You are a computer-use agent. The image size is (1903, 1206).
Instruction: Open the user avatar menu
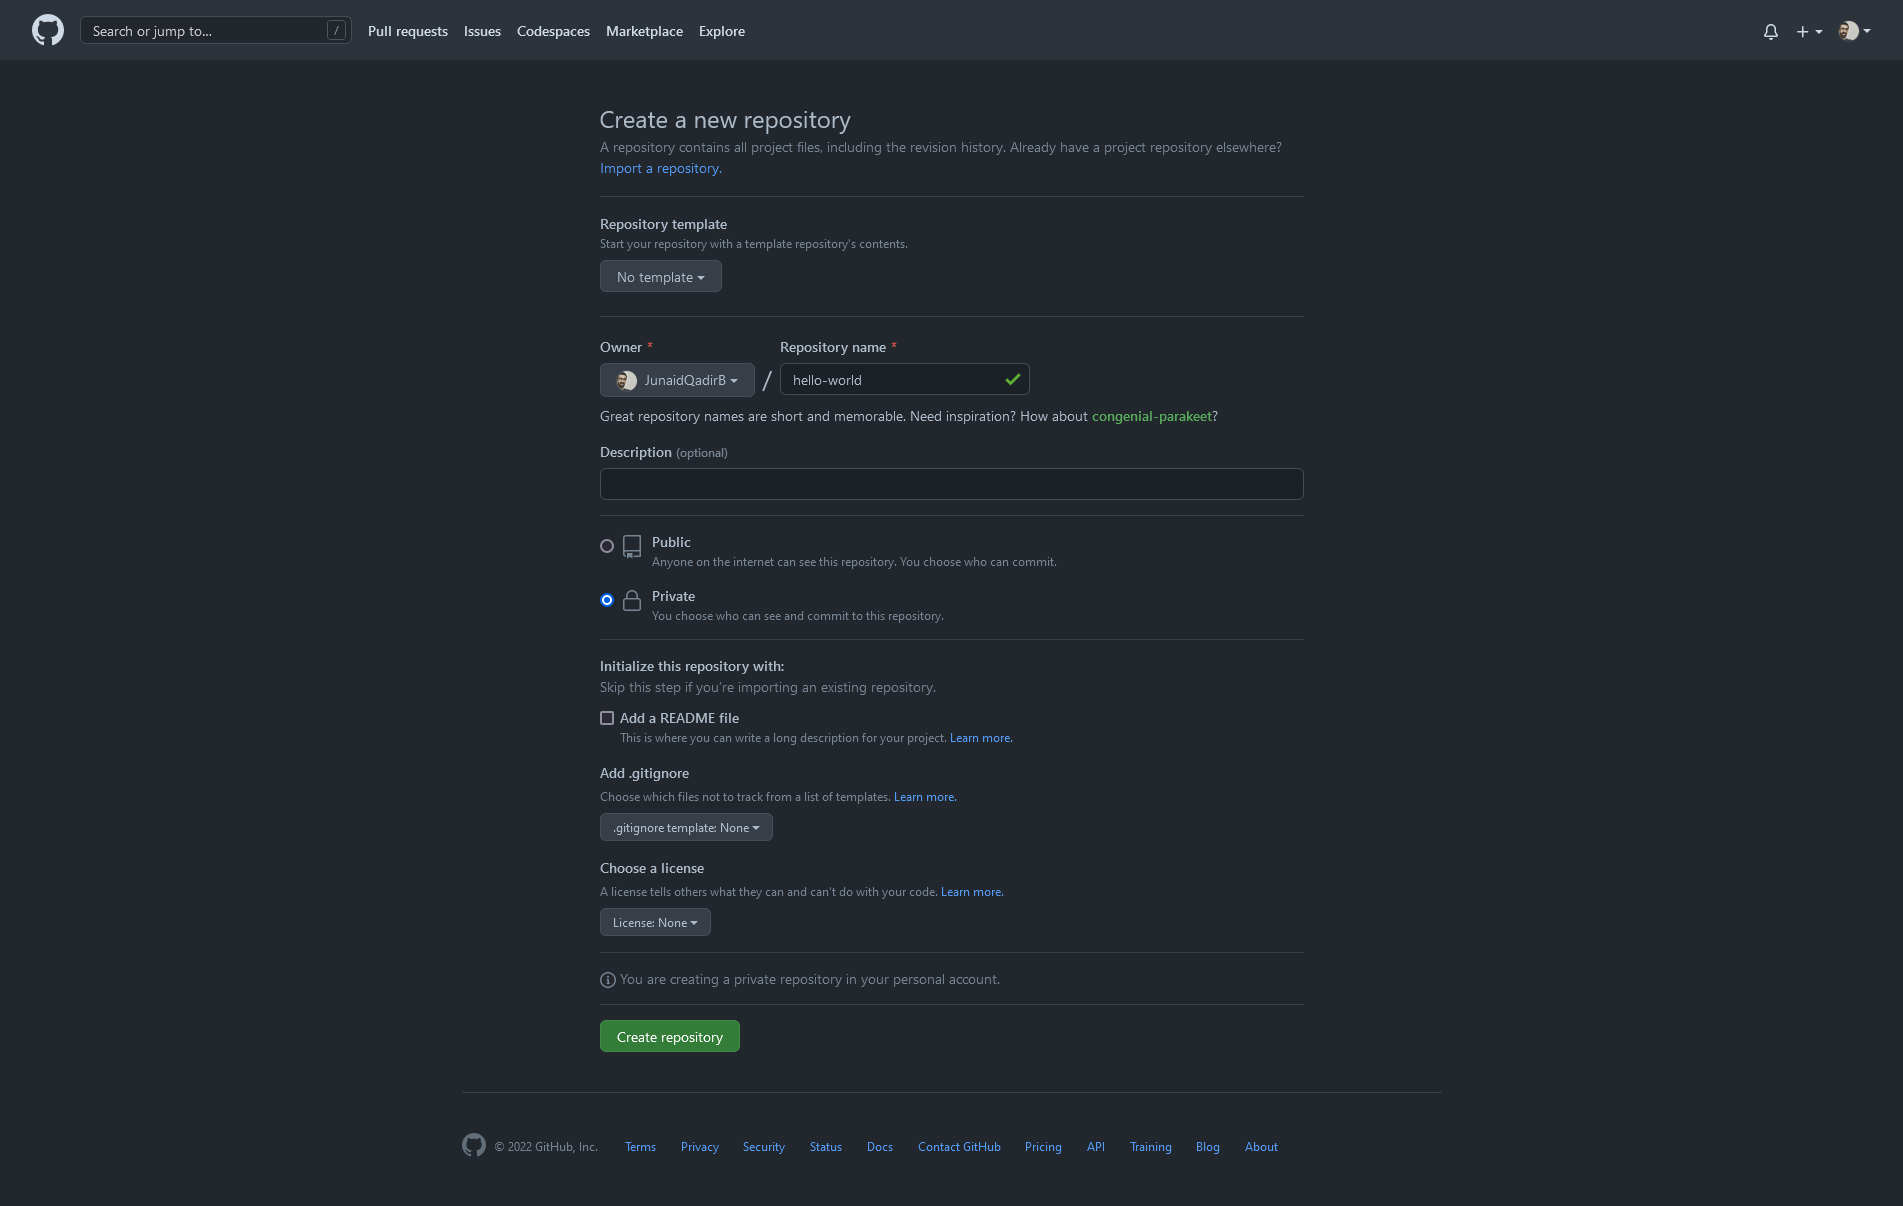point(1855,31)
